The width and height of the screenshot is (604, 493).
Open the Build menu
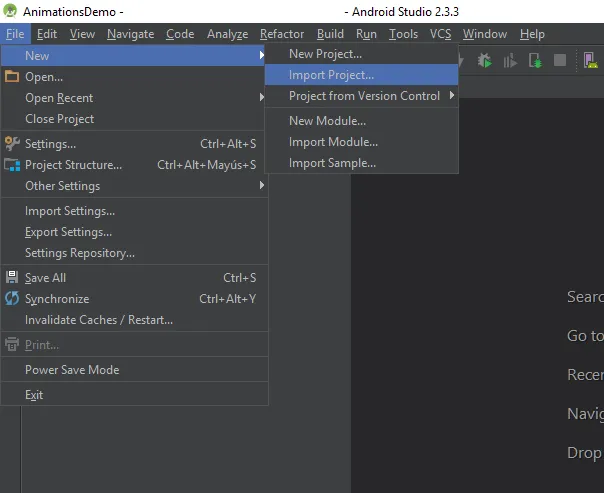330,34
